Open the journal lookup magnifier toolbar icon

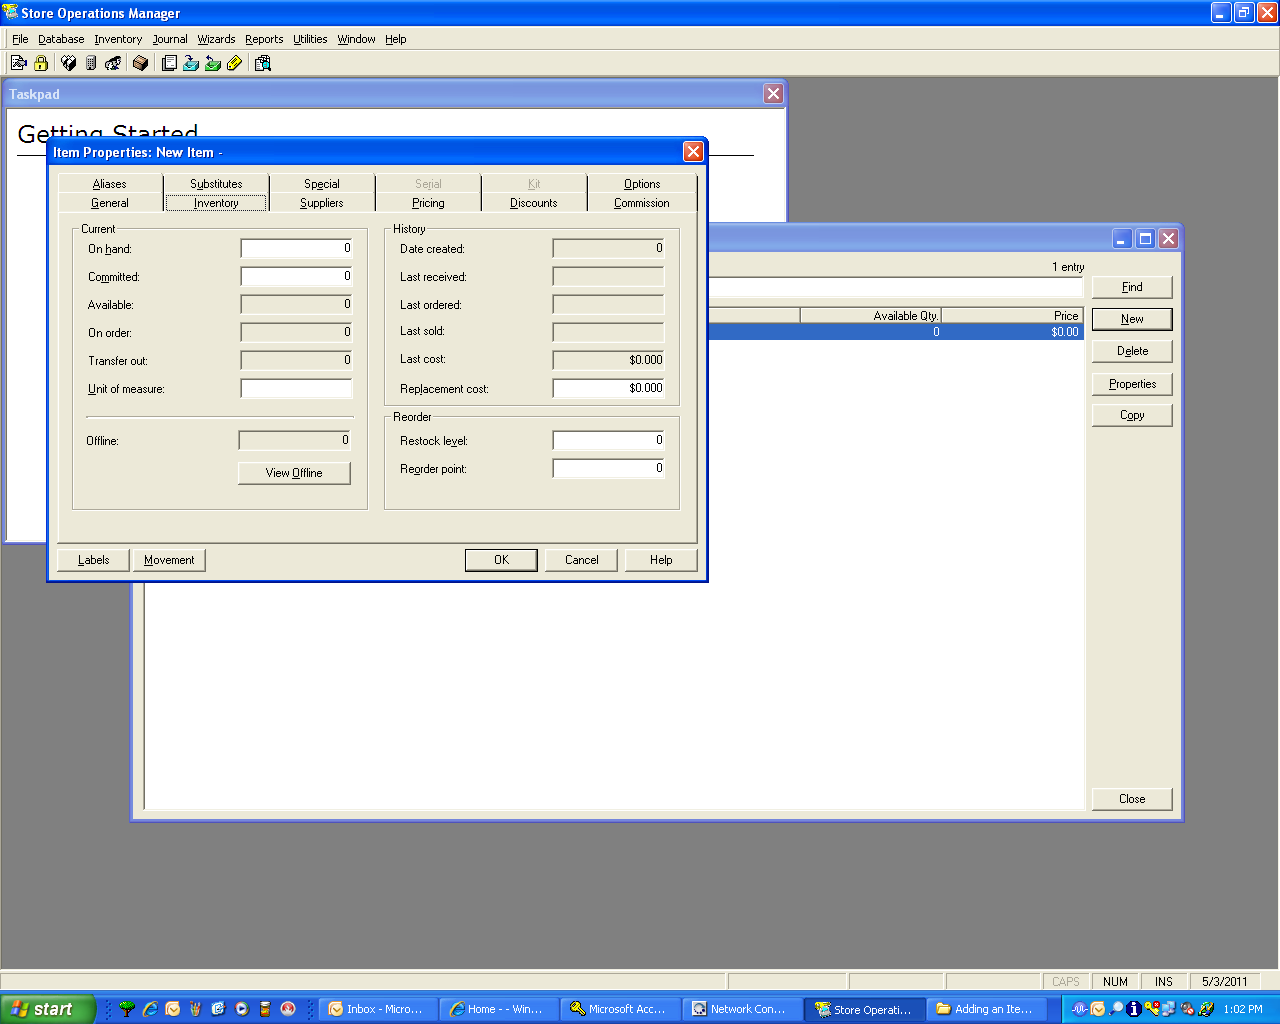[x=263, y=62]
